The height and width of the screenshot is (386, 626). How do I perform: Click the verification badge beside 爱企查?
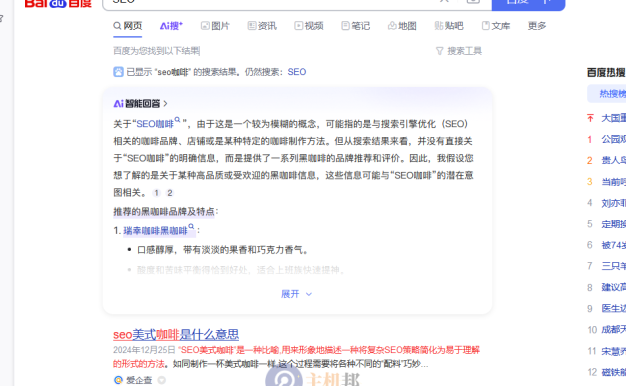(161, 380)
